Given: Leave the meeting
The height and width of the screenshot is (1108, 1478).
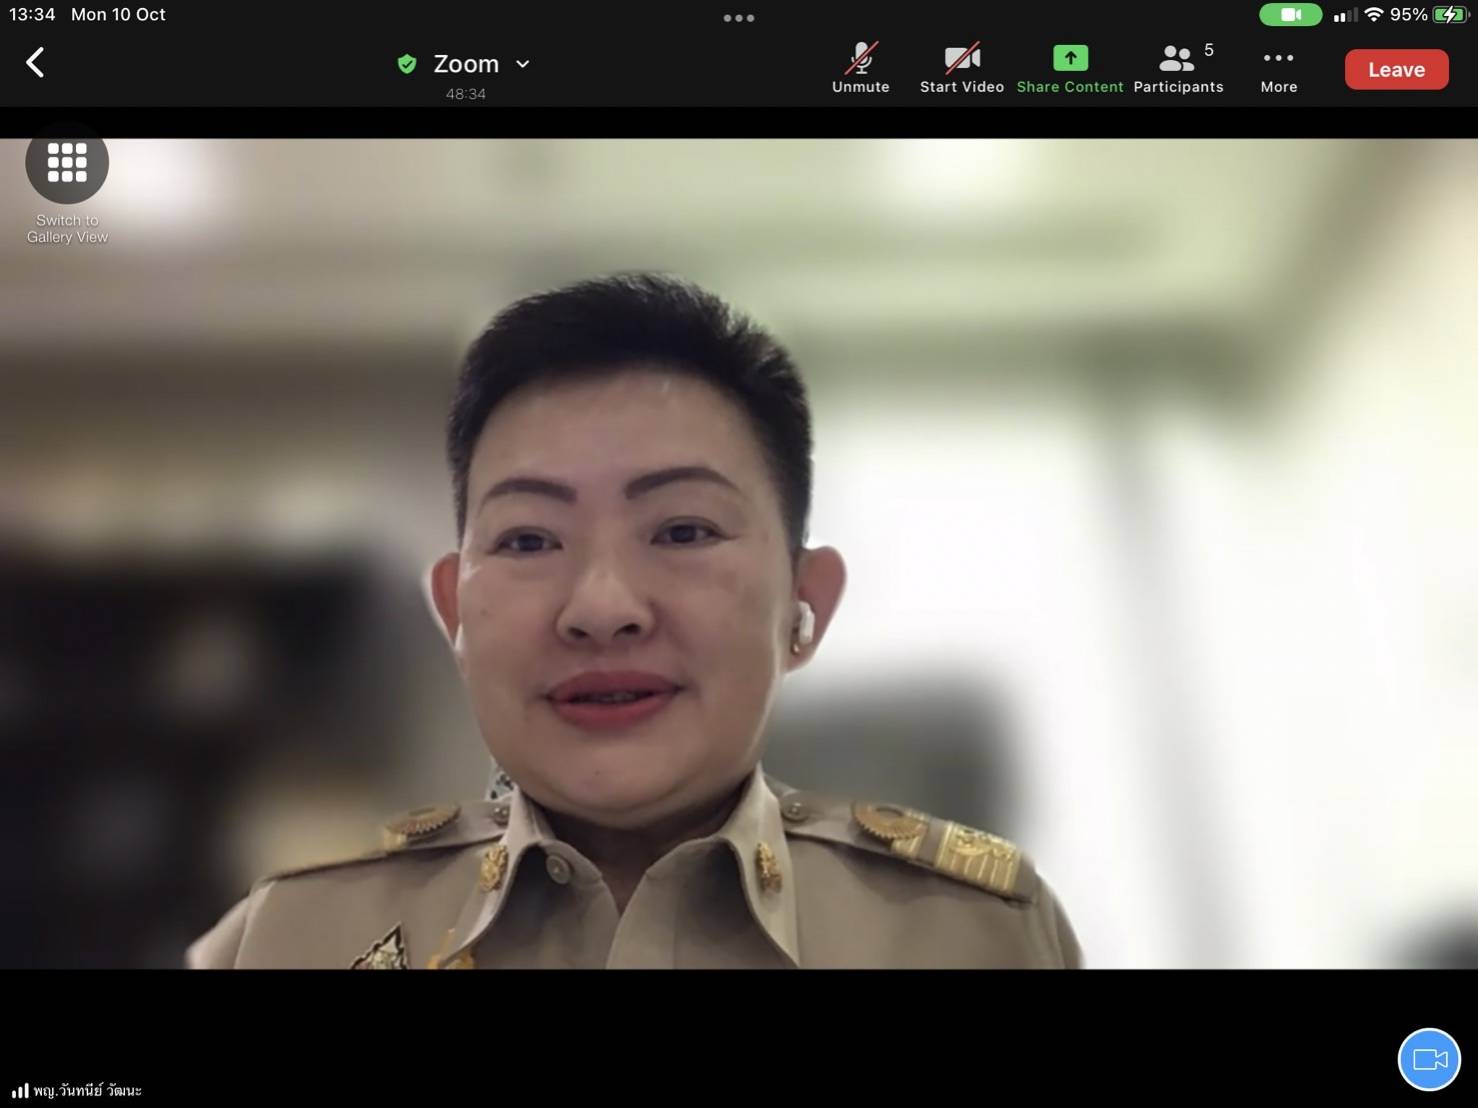Looking at the screenshot, I should pyautogui.click(x=1396, y=69).
